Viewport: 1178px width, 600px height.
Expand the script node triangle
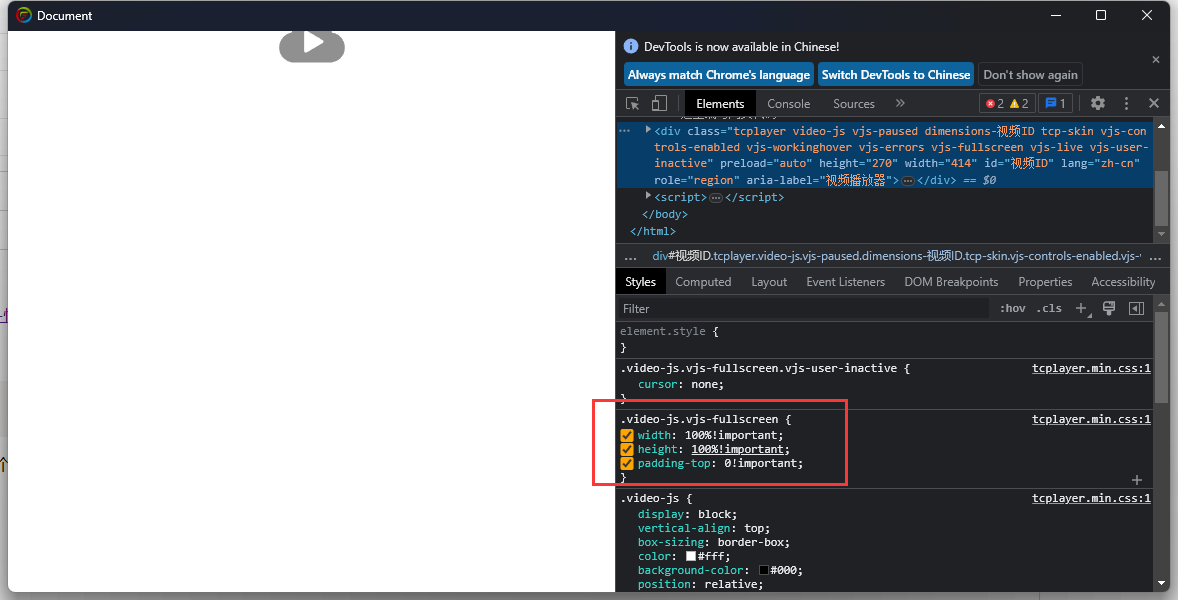648,196
